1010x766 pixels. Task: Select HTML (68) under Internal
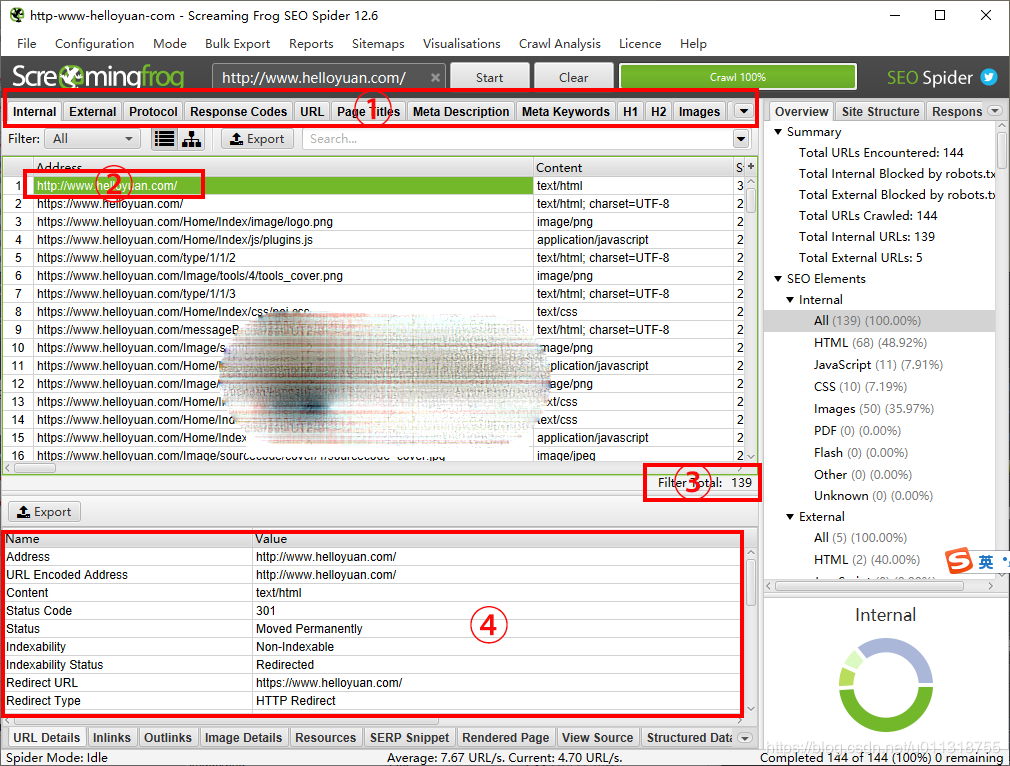(x=870, y=343)
